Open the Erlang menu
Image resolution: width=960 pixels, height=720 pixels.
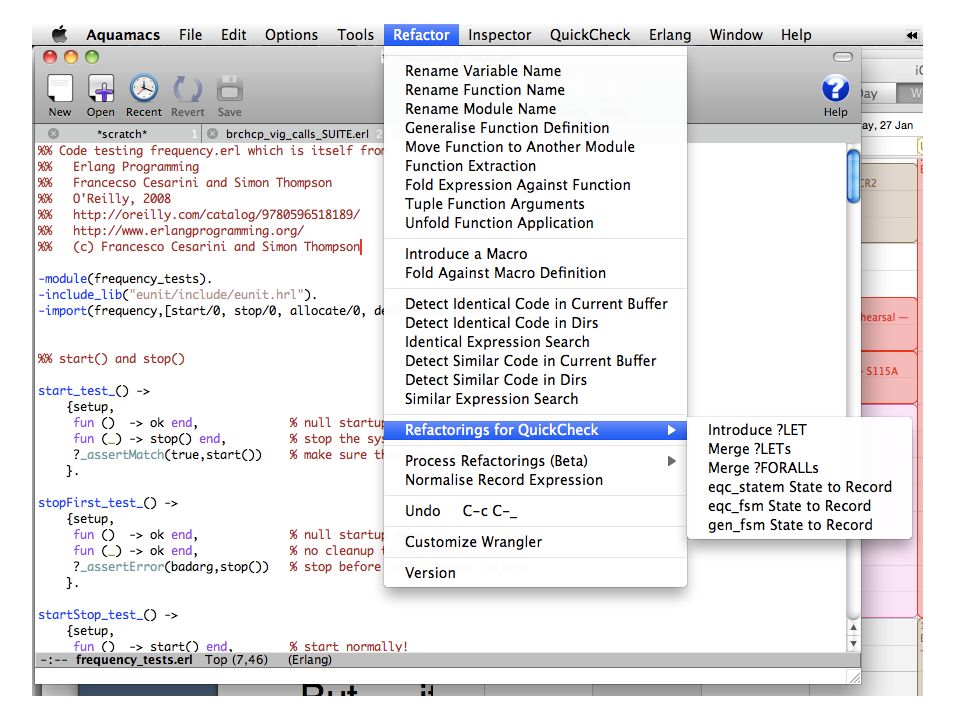click(670, 35)
